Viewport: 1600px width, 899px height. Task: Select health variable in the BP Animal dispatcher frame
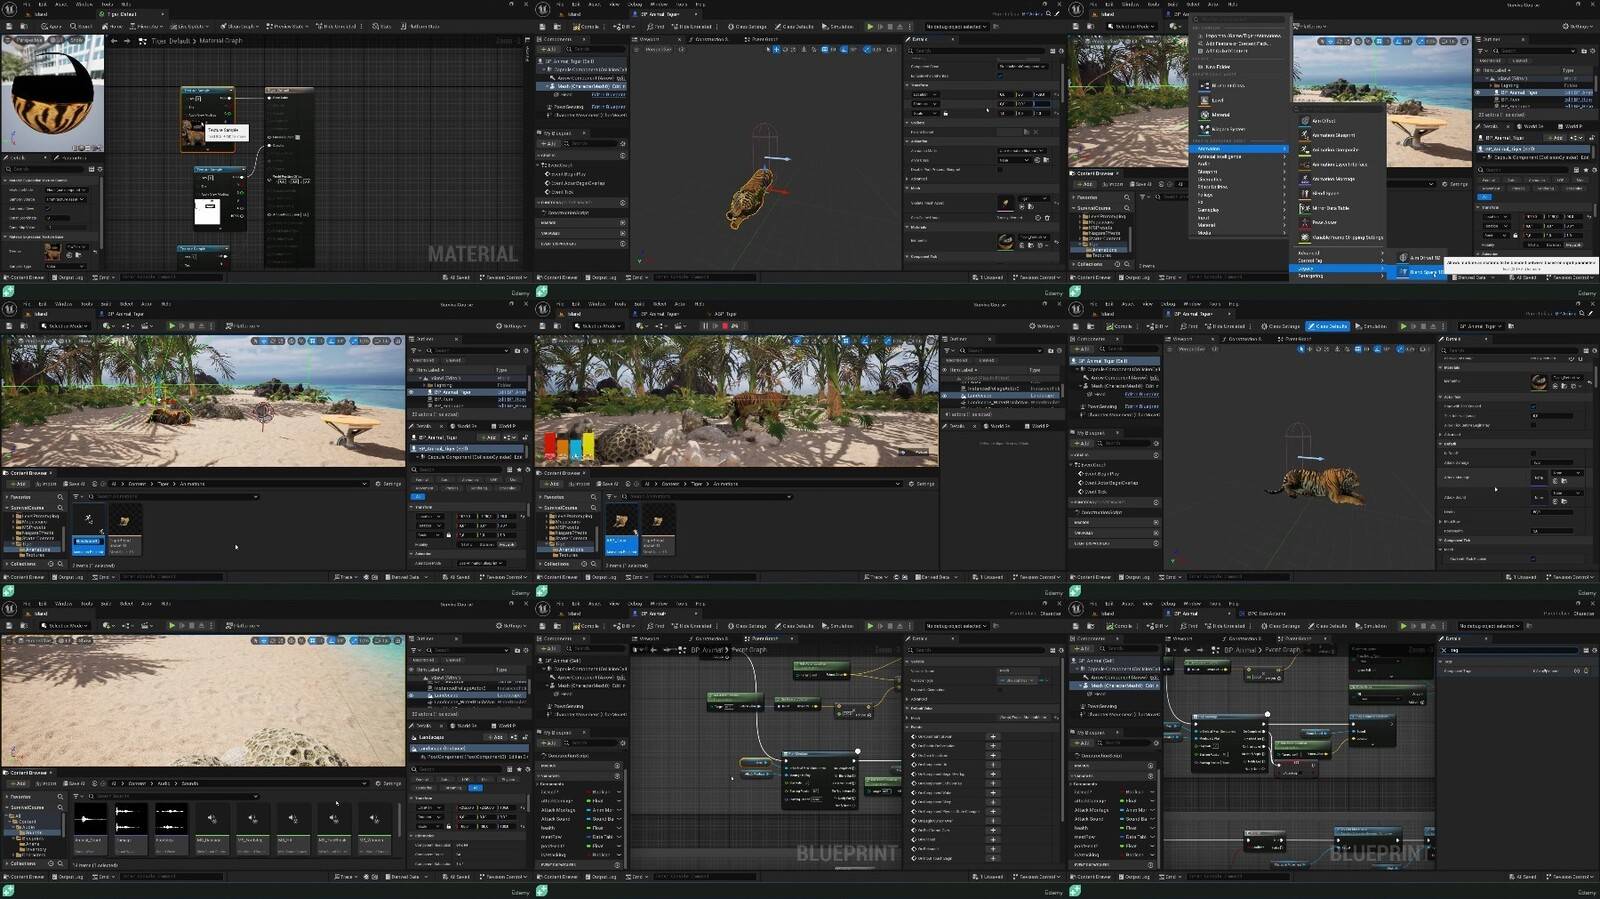pyautogui.click(x=548, y=828)
